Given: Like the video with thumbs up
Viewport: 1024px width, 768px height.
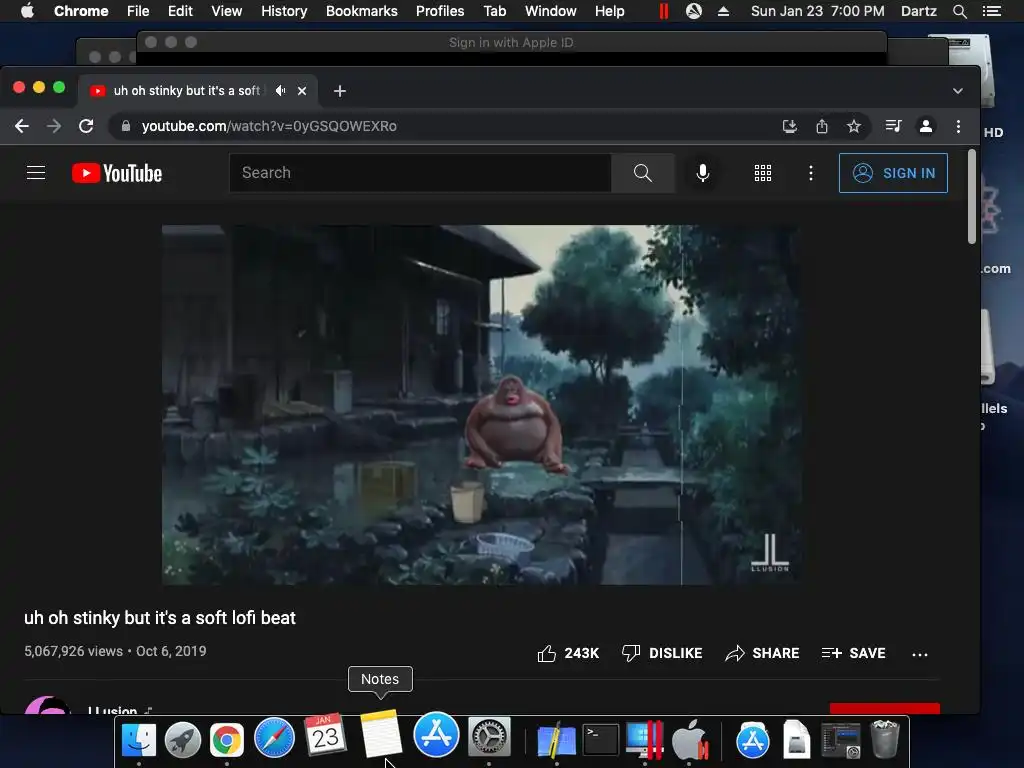Looking at the screenshot, I should pyautogui.click(x=568, y=653).
